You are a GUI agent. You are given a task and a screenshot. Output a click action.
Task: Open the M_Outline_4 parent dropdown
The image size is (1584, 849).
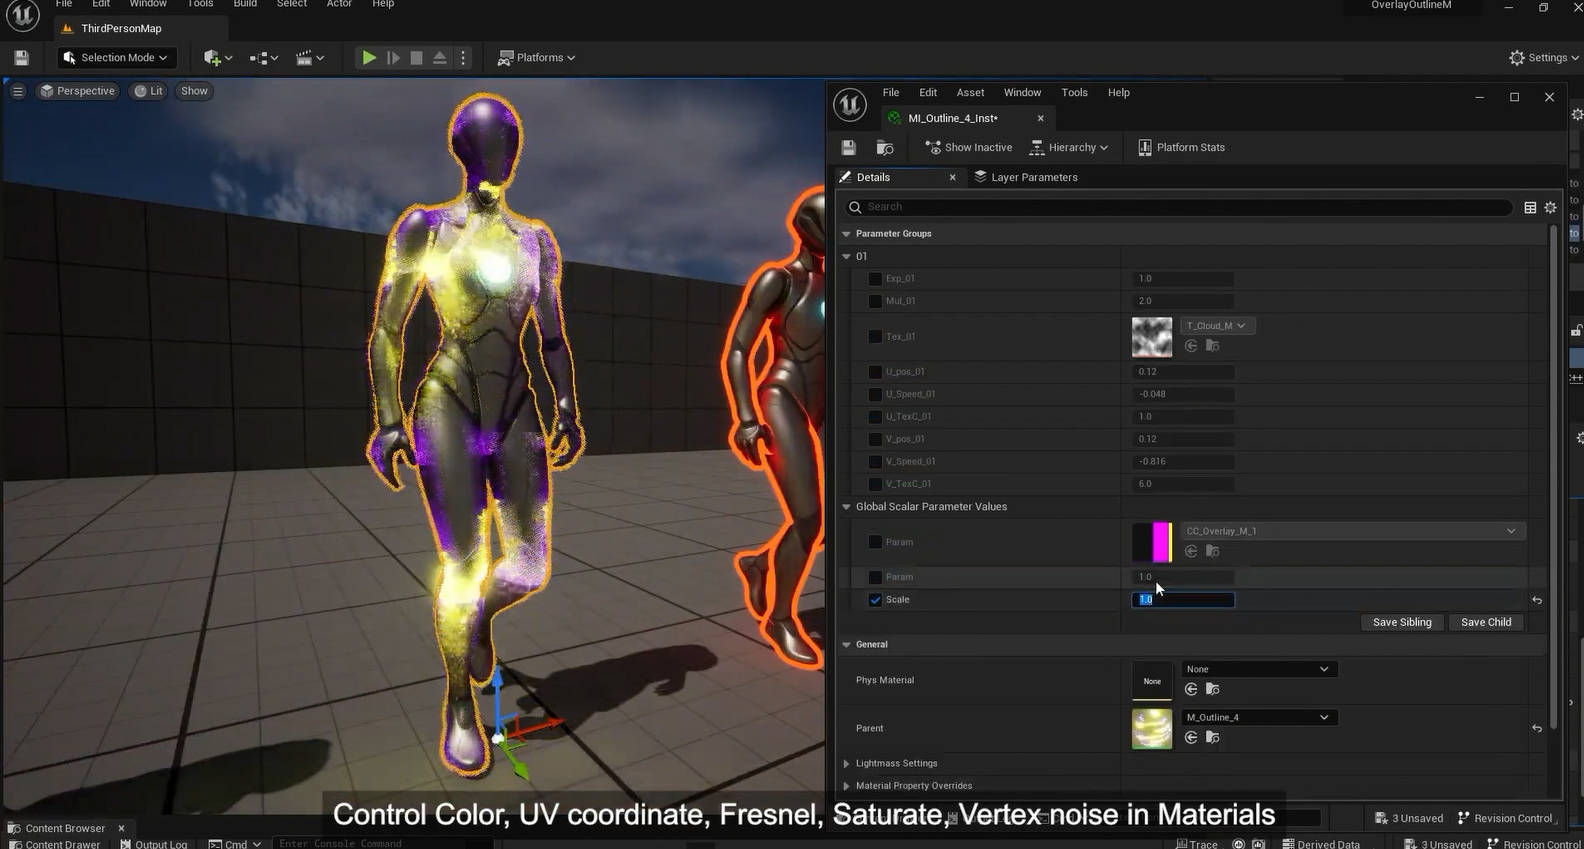pos(1257,717)
